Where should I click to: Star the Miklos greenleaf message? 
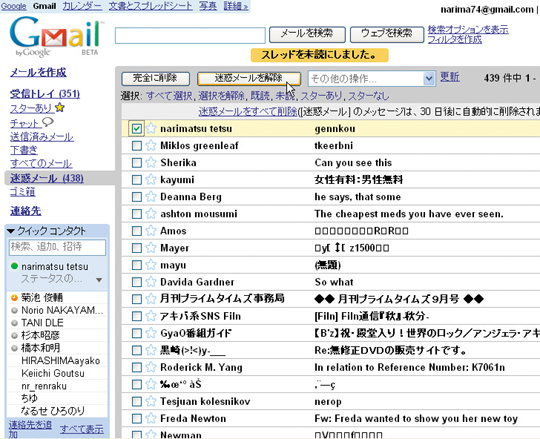(x=151, y=145)
